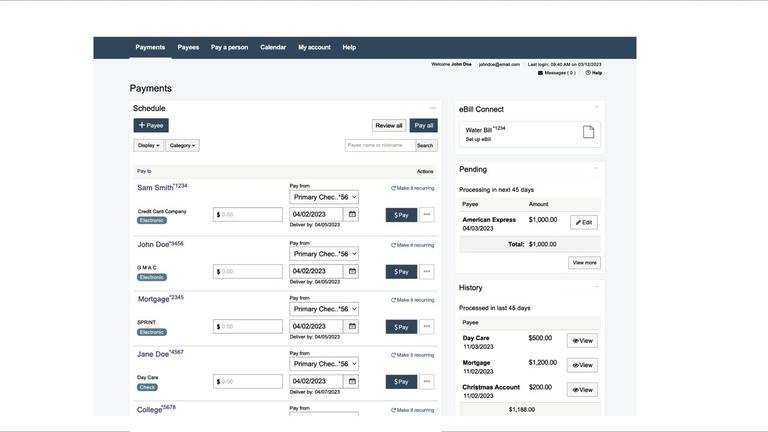Expand the Category dropdown filter
This screenshot has height=432, width=768.
(x=182, y=146)
